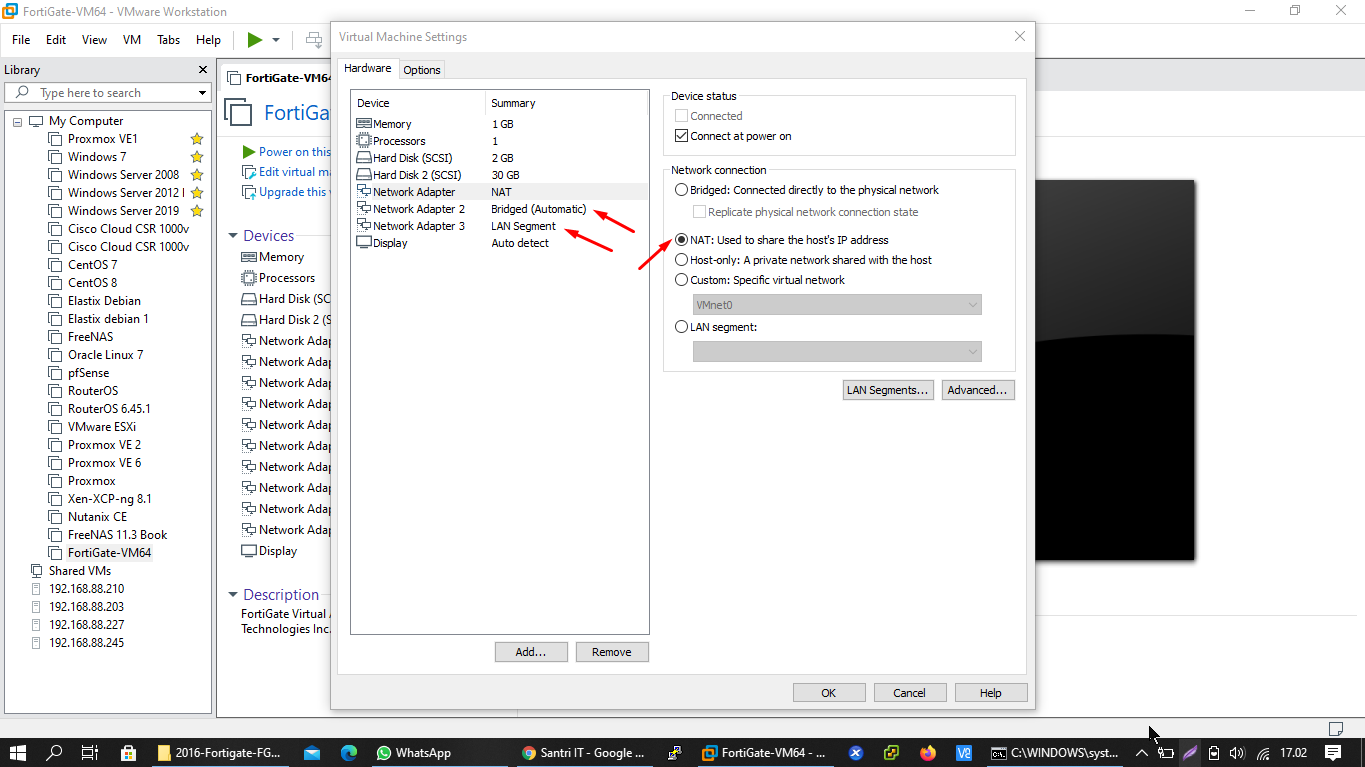Select NAT network connection radio button
Image resolution: width=1365 pixels, height=767 pixels.
(682, 240)
